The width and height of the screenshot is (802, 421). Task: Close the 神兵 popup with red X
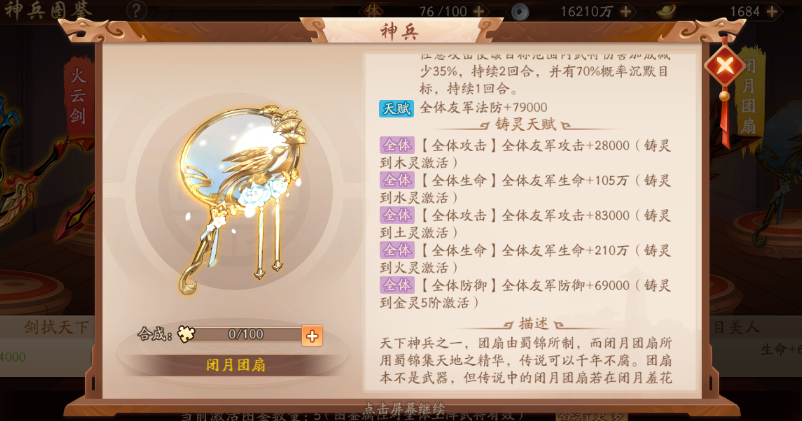pos(724,65)
